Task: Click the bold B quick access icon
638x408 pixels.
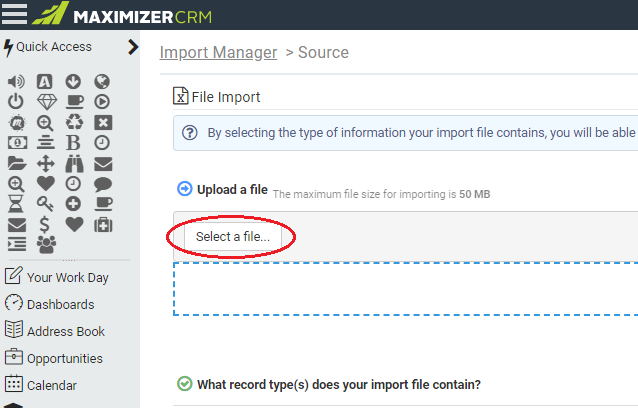Action: pos(73,143)
